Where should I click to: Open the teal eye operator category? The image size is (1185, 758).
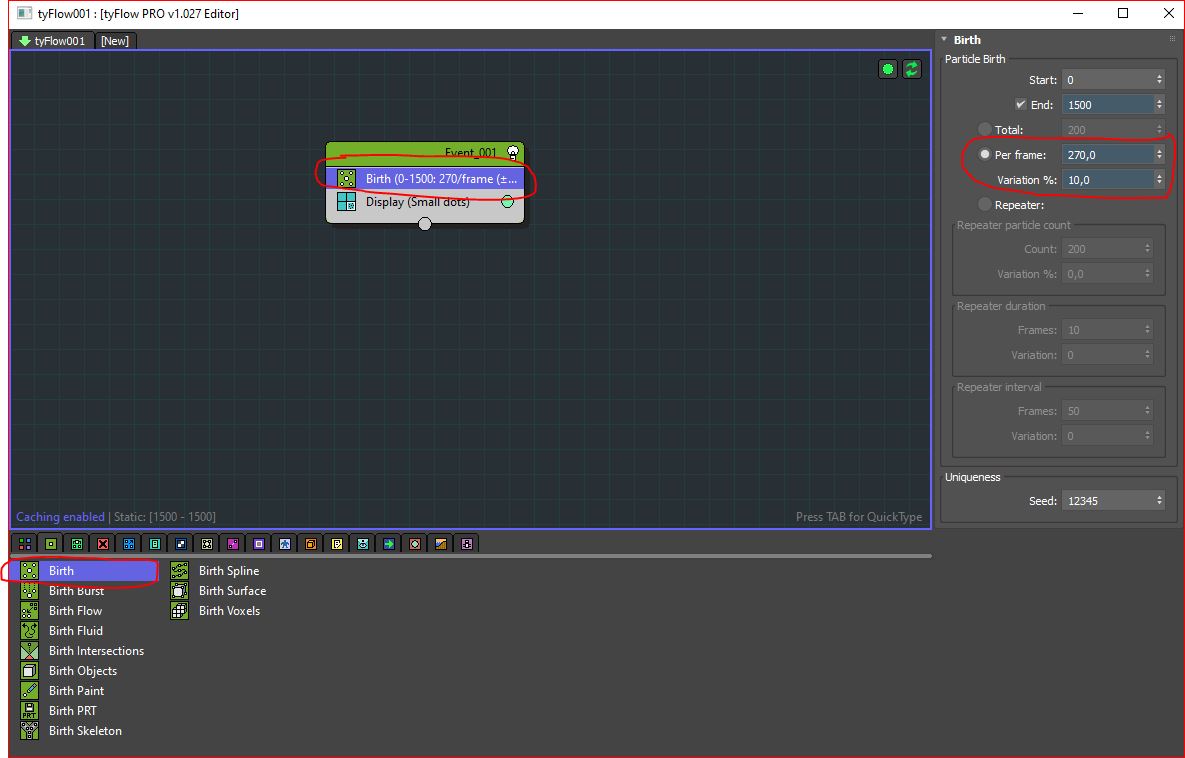point(363,543)
